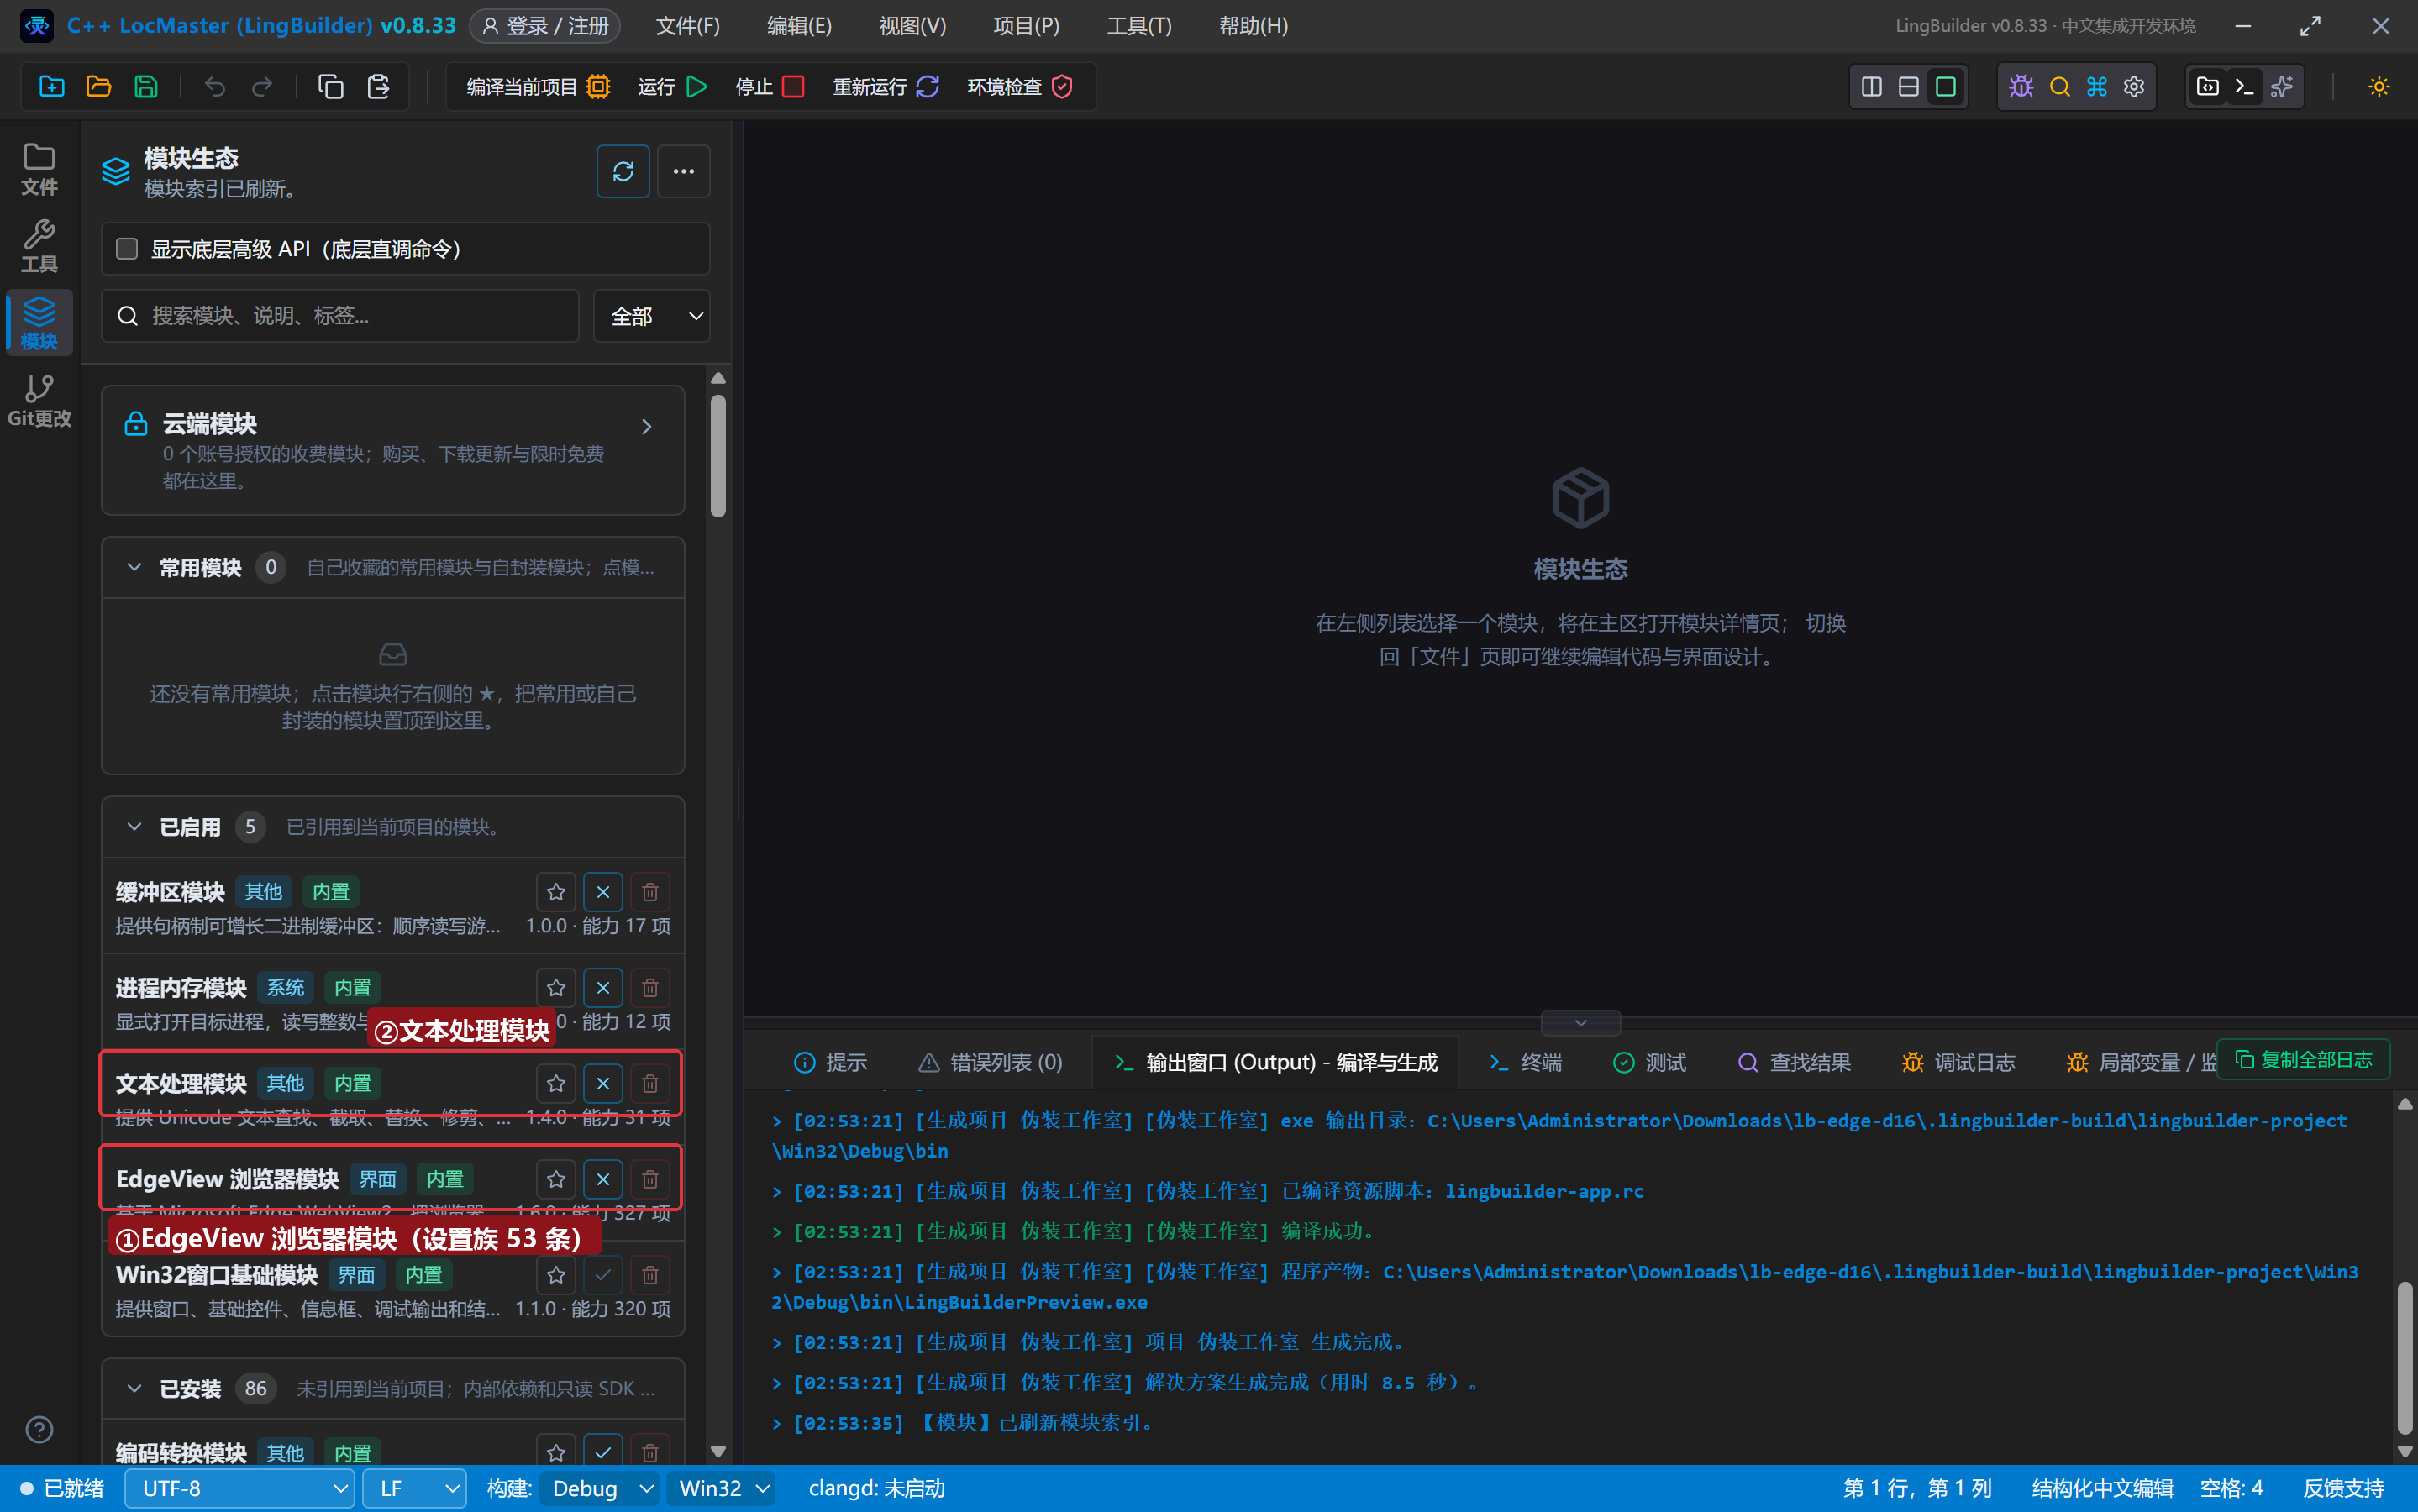Open folder icon in toolbar

(x=99, y=87)
